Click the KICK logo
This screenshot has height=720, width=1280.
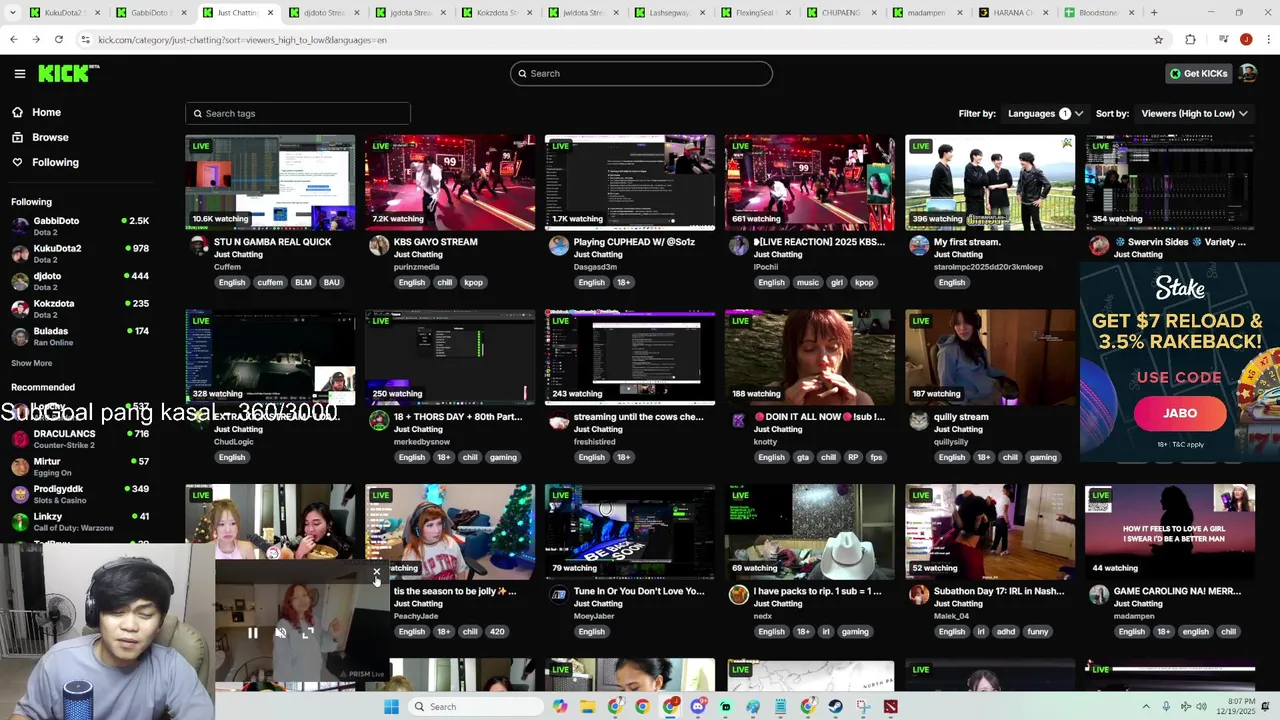[68, 73]
